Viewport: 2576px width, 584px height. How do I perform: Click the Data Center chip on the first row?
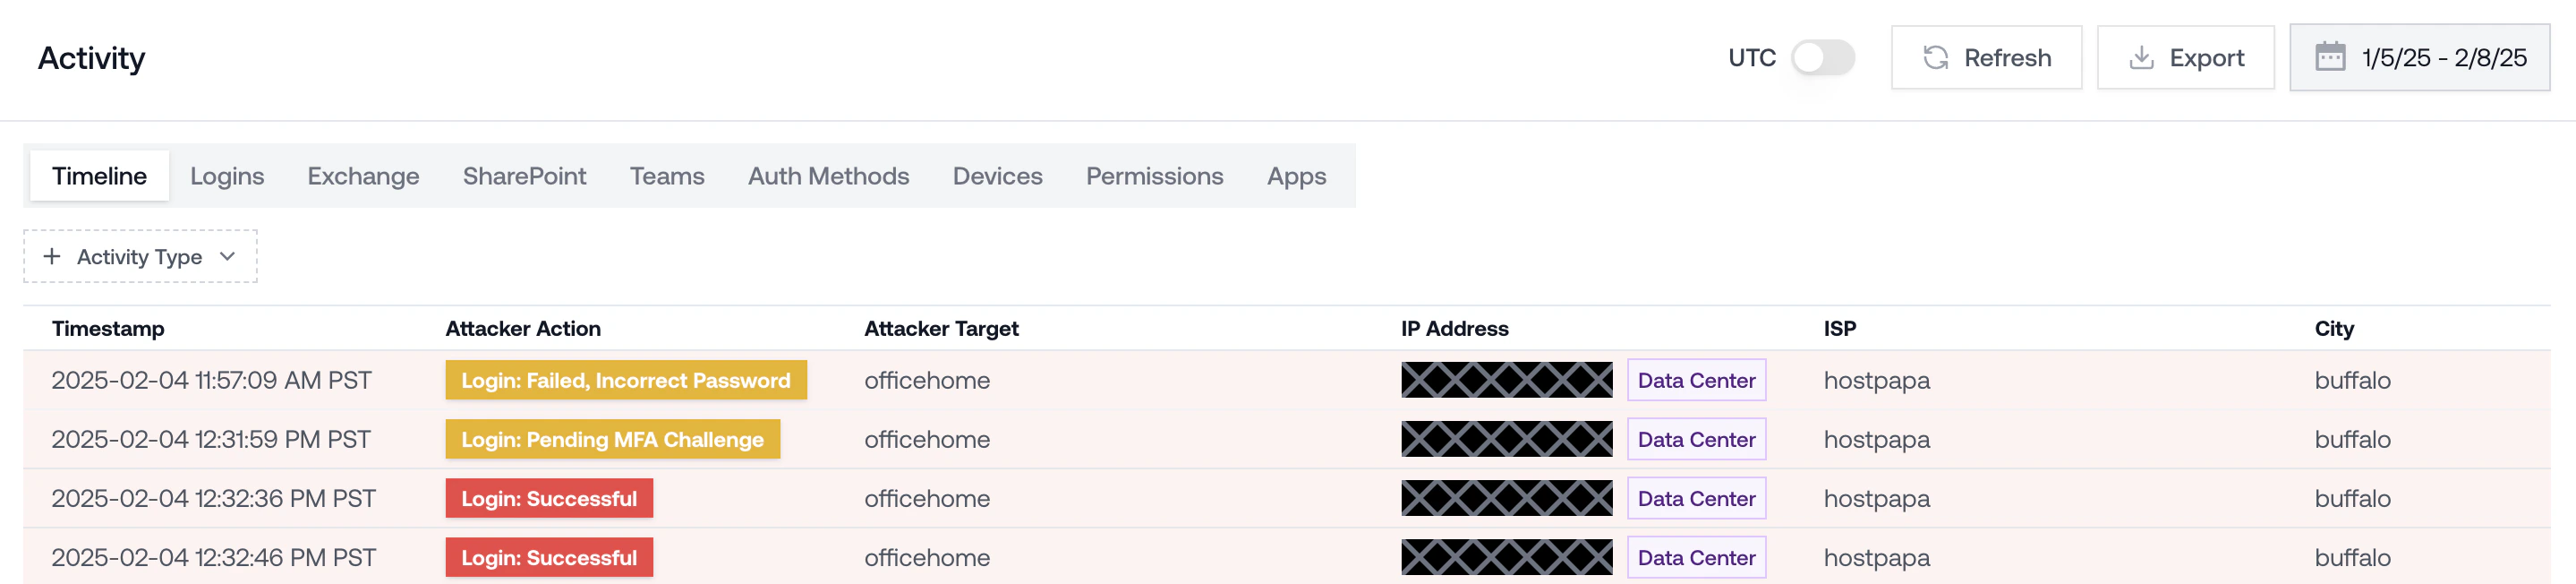pos(1696,380)
